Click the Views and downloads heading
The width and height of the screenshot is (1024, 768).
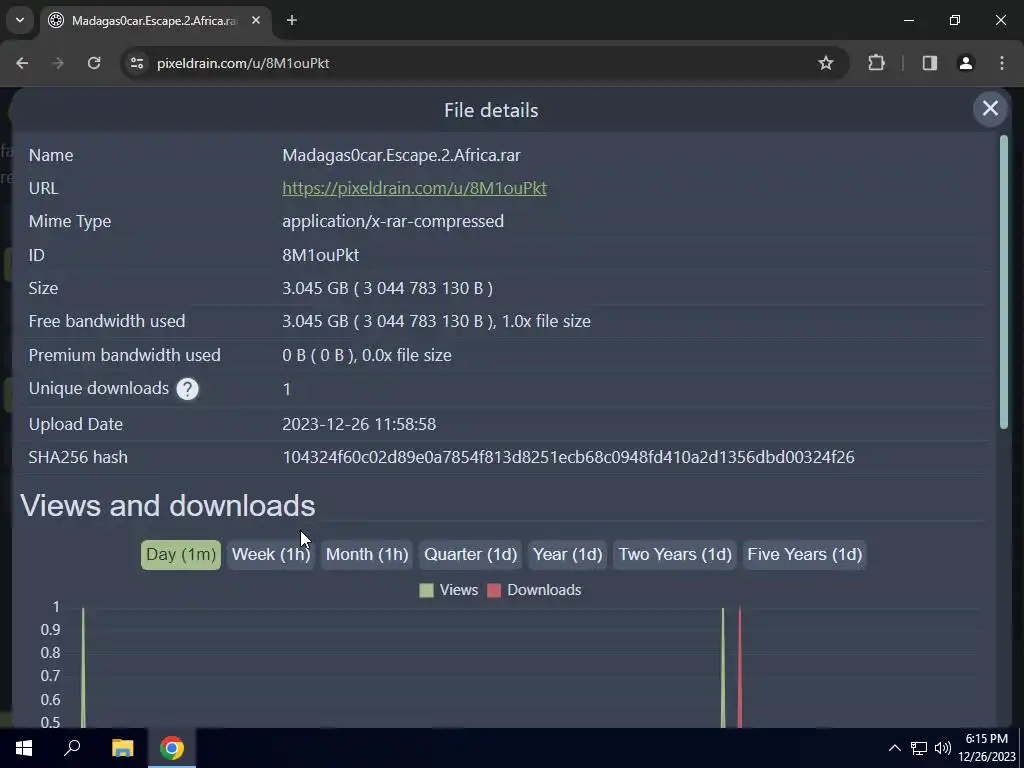[x=168, y=506]
